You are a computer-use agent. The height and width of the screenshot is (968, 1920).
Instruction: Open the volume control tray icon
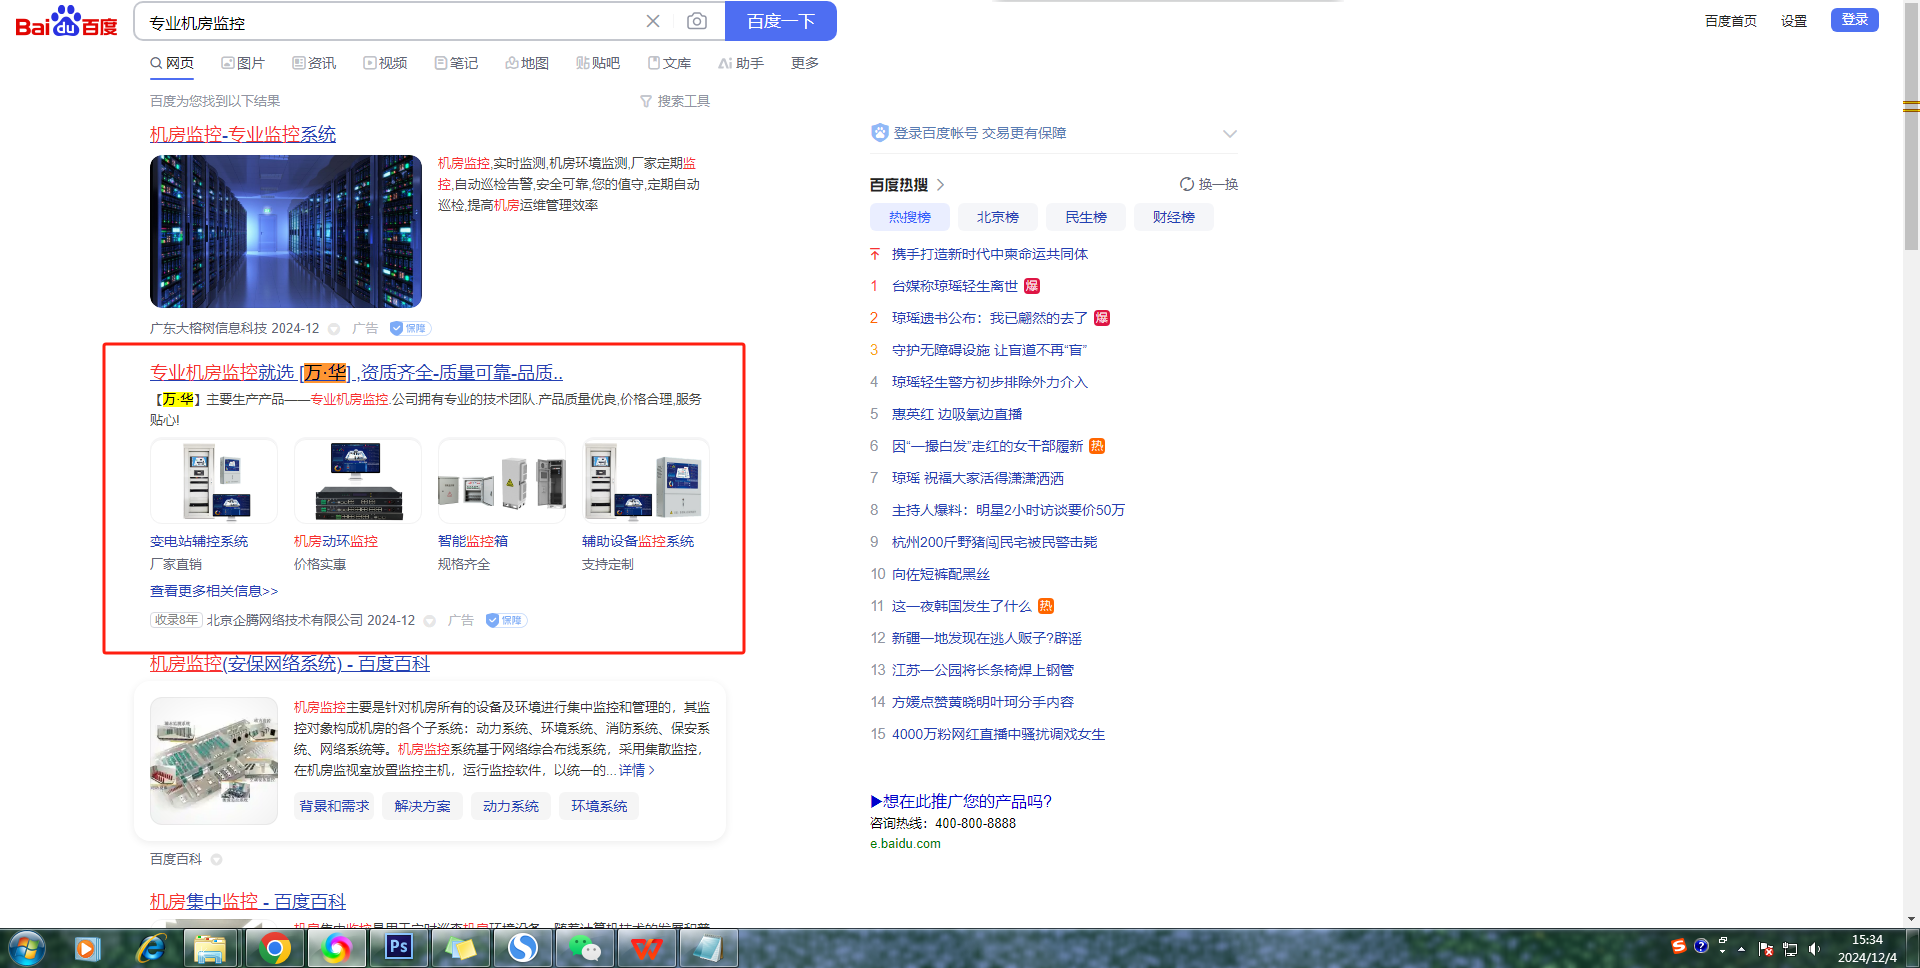(x=1815, y=949)
